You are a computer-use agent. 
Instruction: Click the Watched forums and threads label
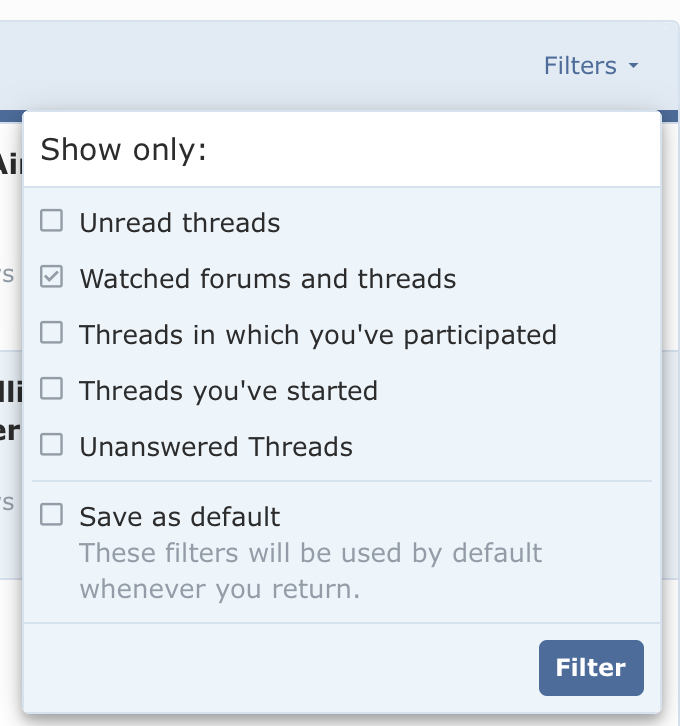[268, 278]
